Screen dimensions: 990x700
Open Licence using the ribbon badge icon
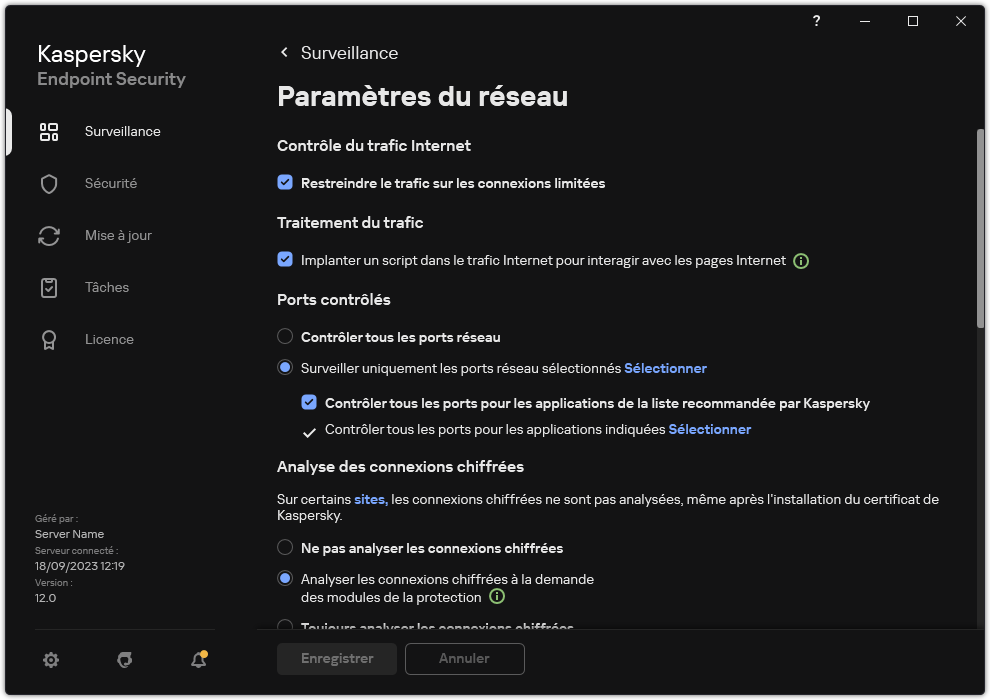(48, 339)
